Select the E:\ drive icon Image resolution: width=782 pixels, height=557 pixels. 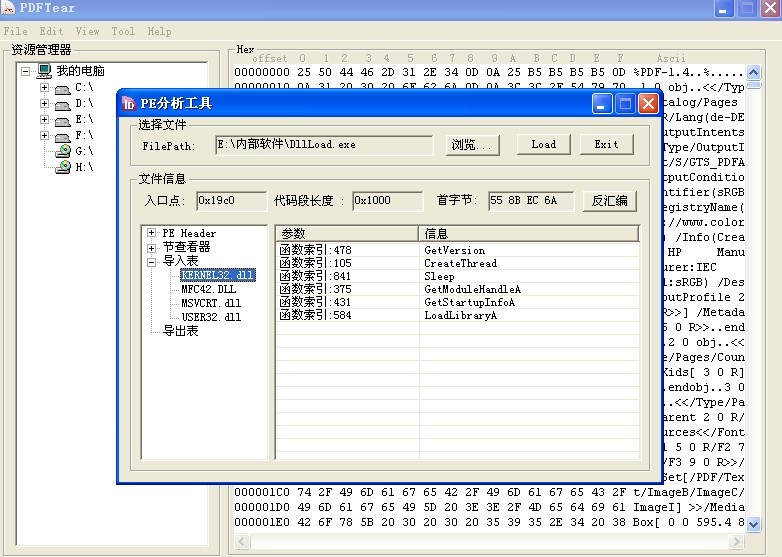[x=62, y=119]
